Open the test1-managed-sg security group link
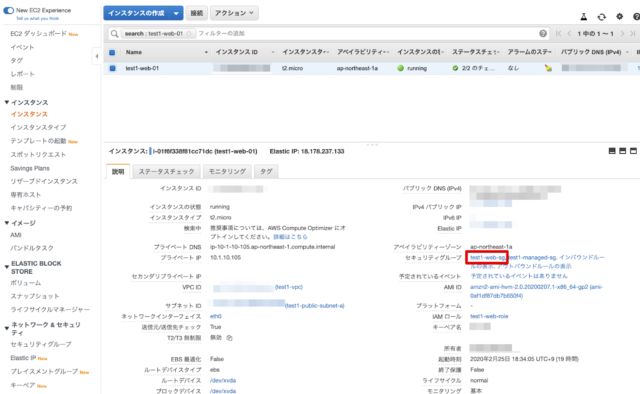Image resolution: width=640 pixels, height=394 pixels. (x=532, y=258)
